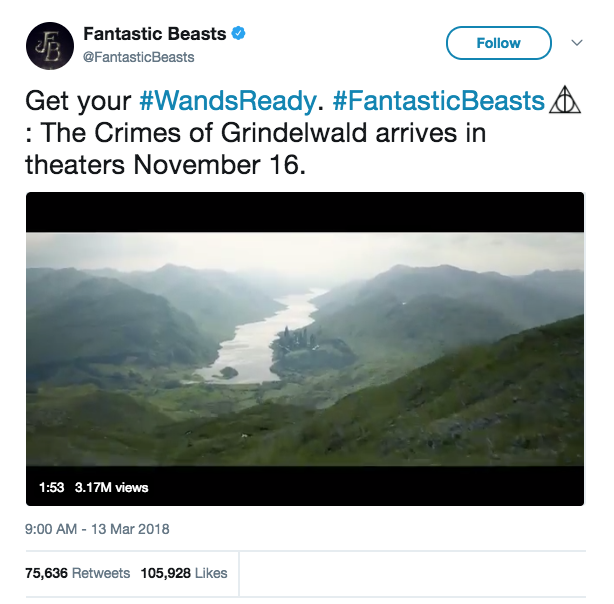Expand the tweet options chevron

[576, 43]
